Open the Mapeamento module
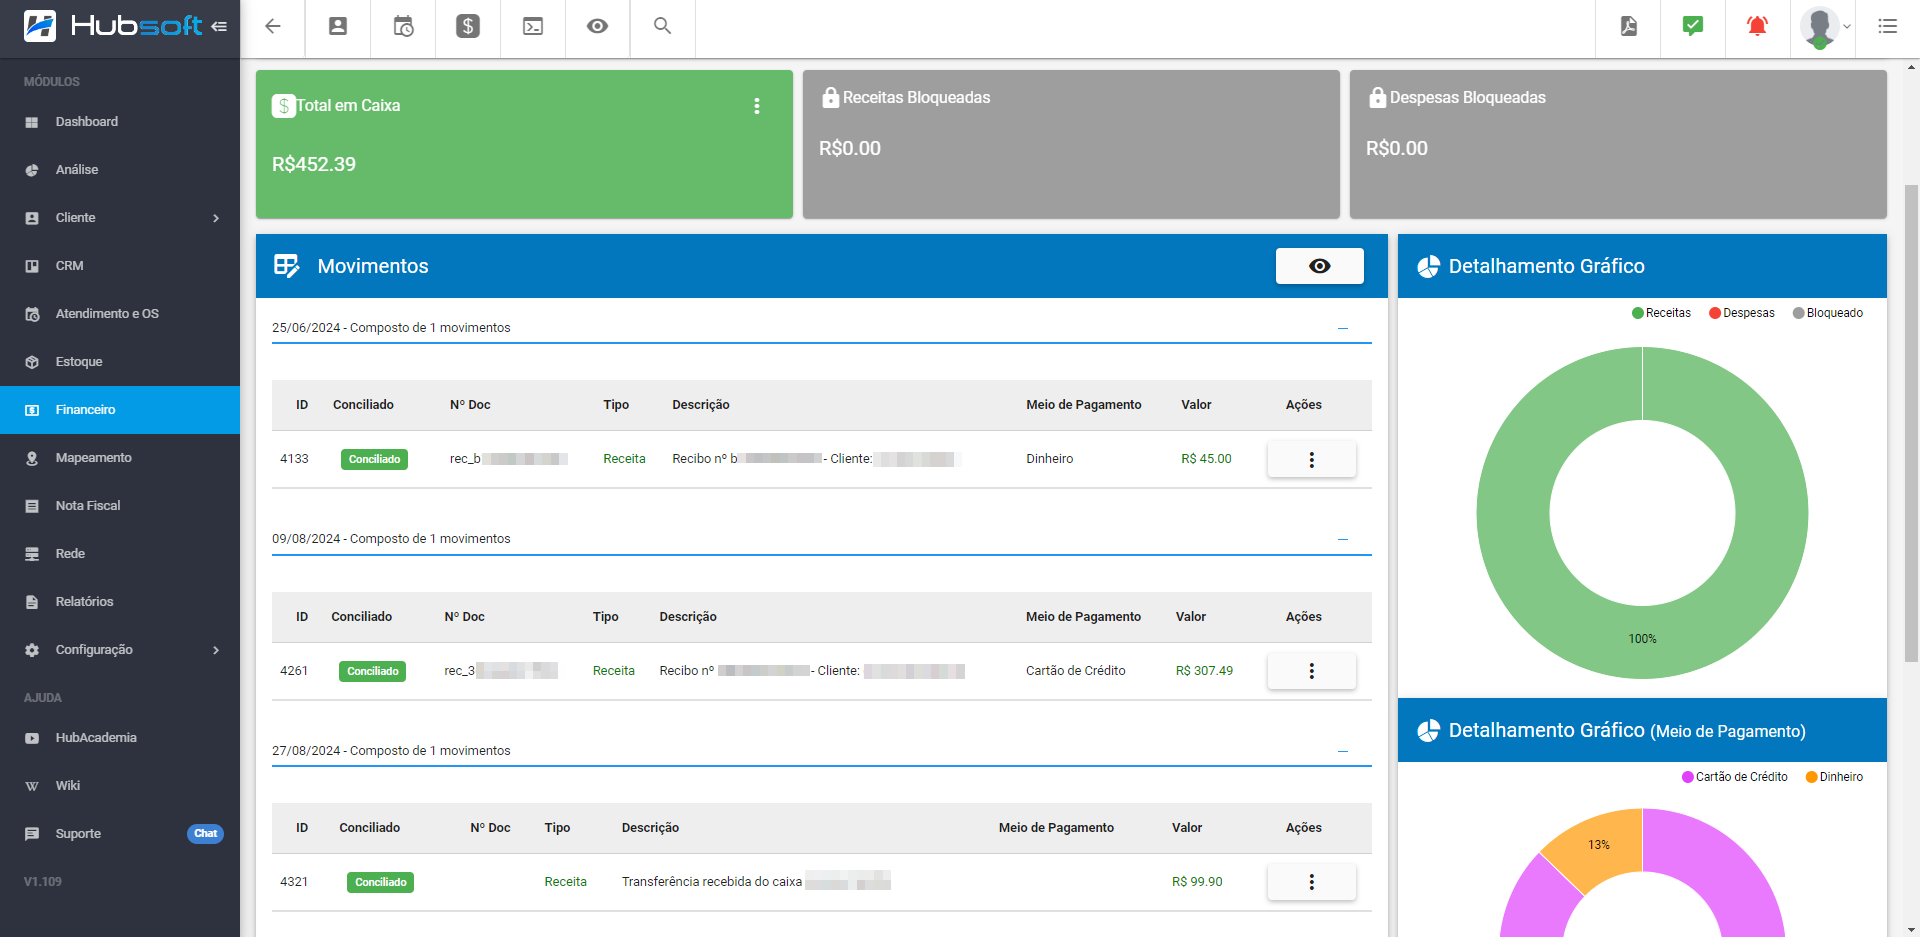Viewport: 1920px width, 937px height. [x=120, y=458]
